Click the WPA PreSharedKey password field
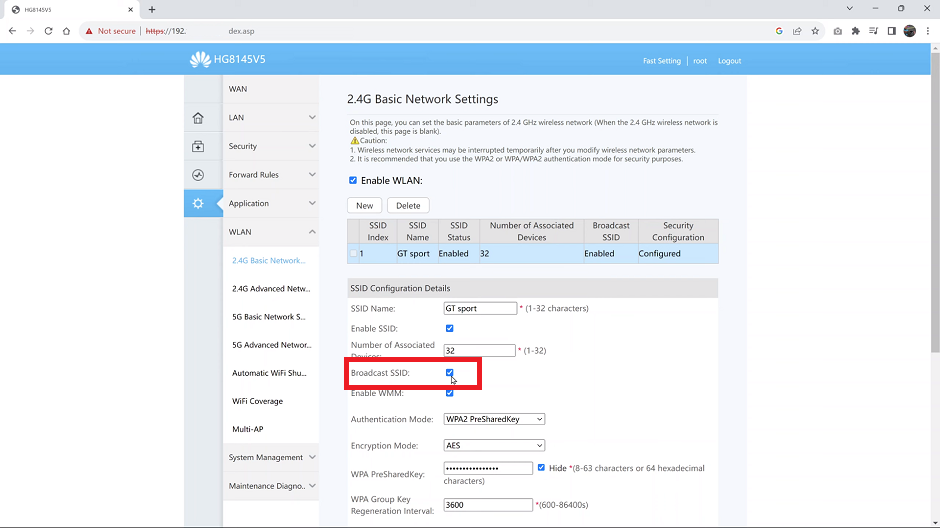Image resolution: width=940 pixels, height=528 pixels. pyautogui.click(x=488, y=468)
